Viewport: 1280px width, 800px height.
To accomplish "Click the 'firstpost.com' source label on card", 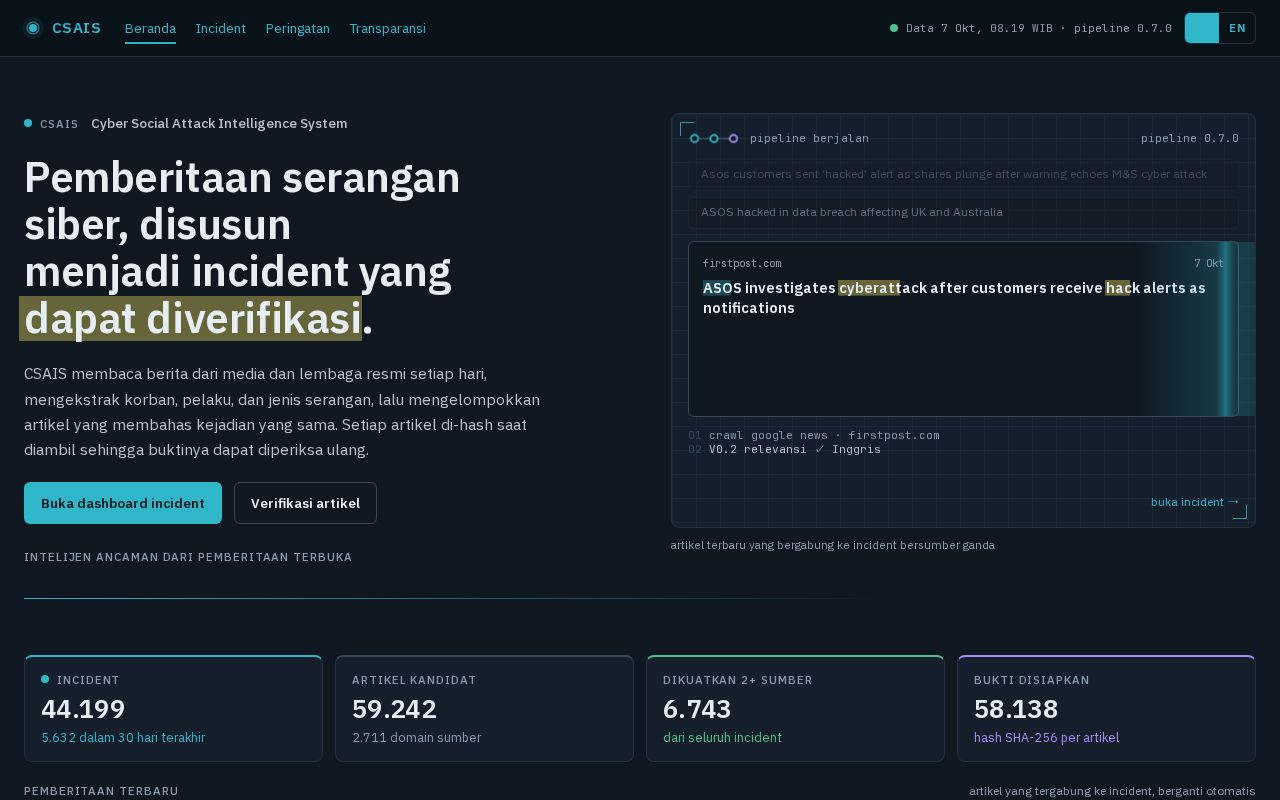I will [742, 263].
